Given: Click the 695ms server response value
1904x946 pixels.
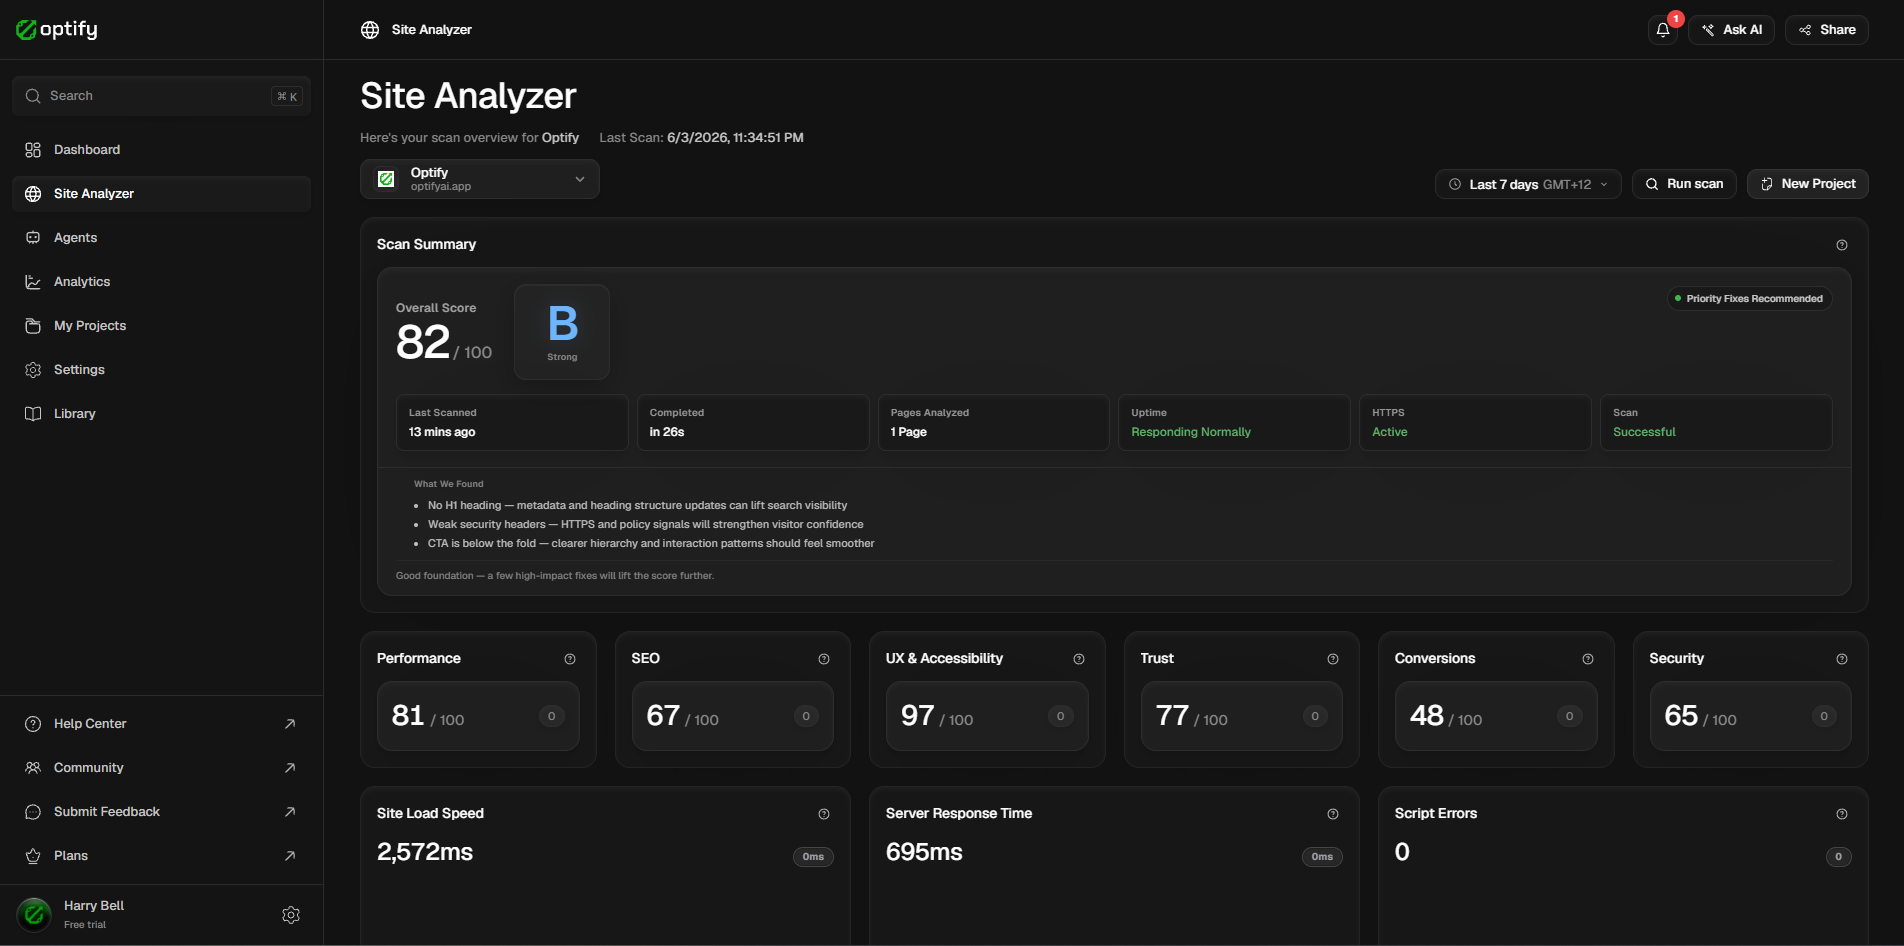Looking at the screenshot, I should point(924,852).
